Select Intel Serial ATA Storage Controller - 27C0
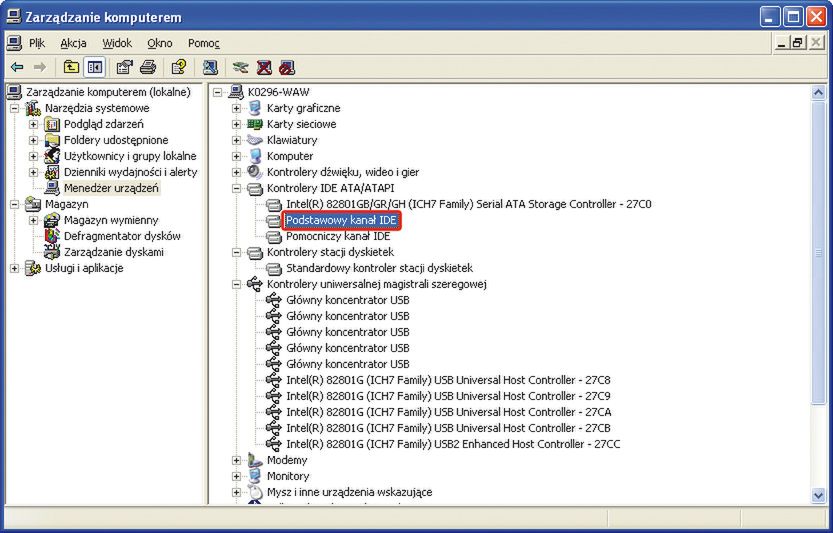The width and height of the screenshot is (833, 533). [469, 204]
